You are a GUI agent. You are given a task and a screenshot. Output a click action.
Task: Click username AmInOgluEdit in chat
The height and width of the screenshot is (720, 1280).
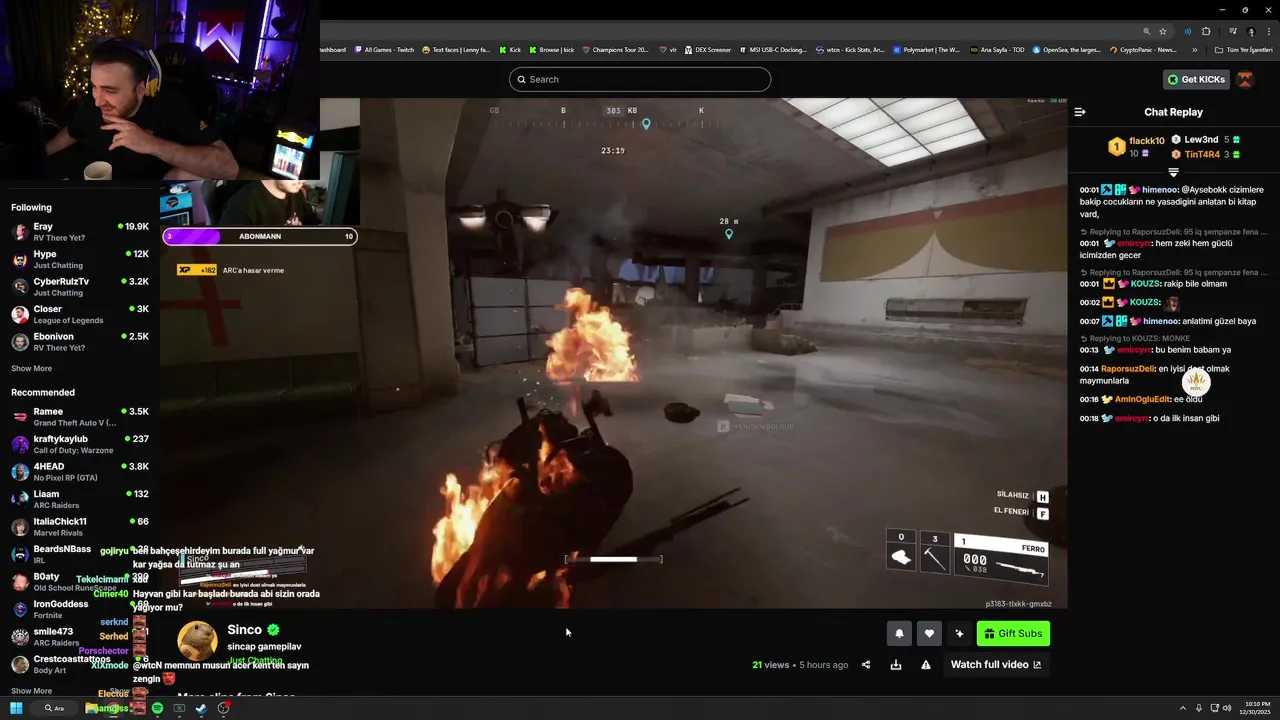(x=1143, y=399)
